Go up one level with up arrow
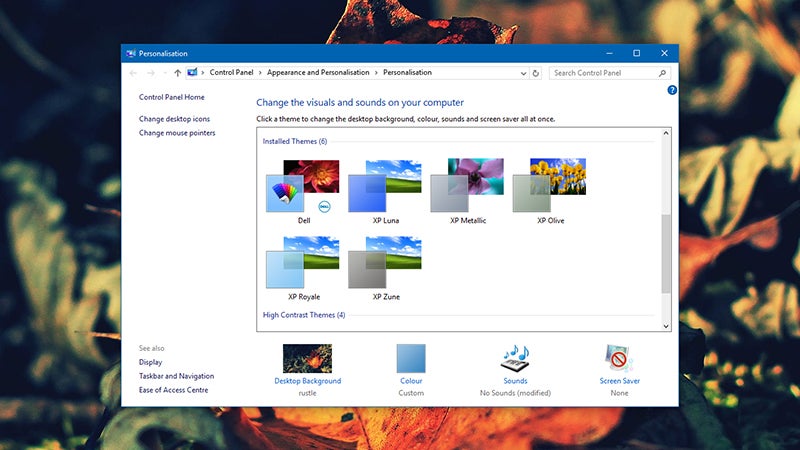The height and width of the screenshot is (450, 800). (x=177, y=73)
